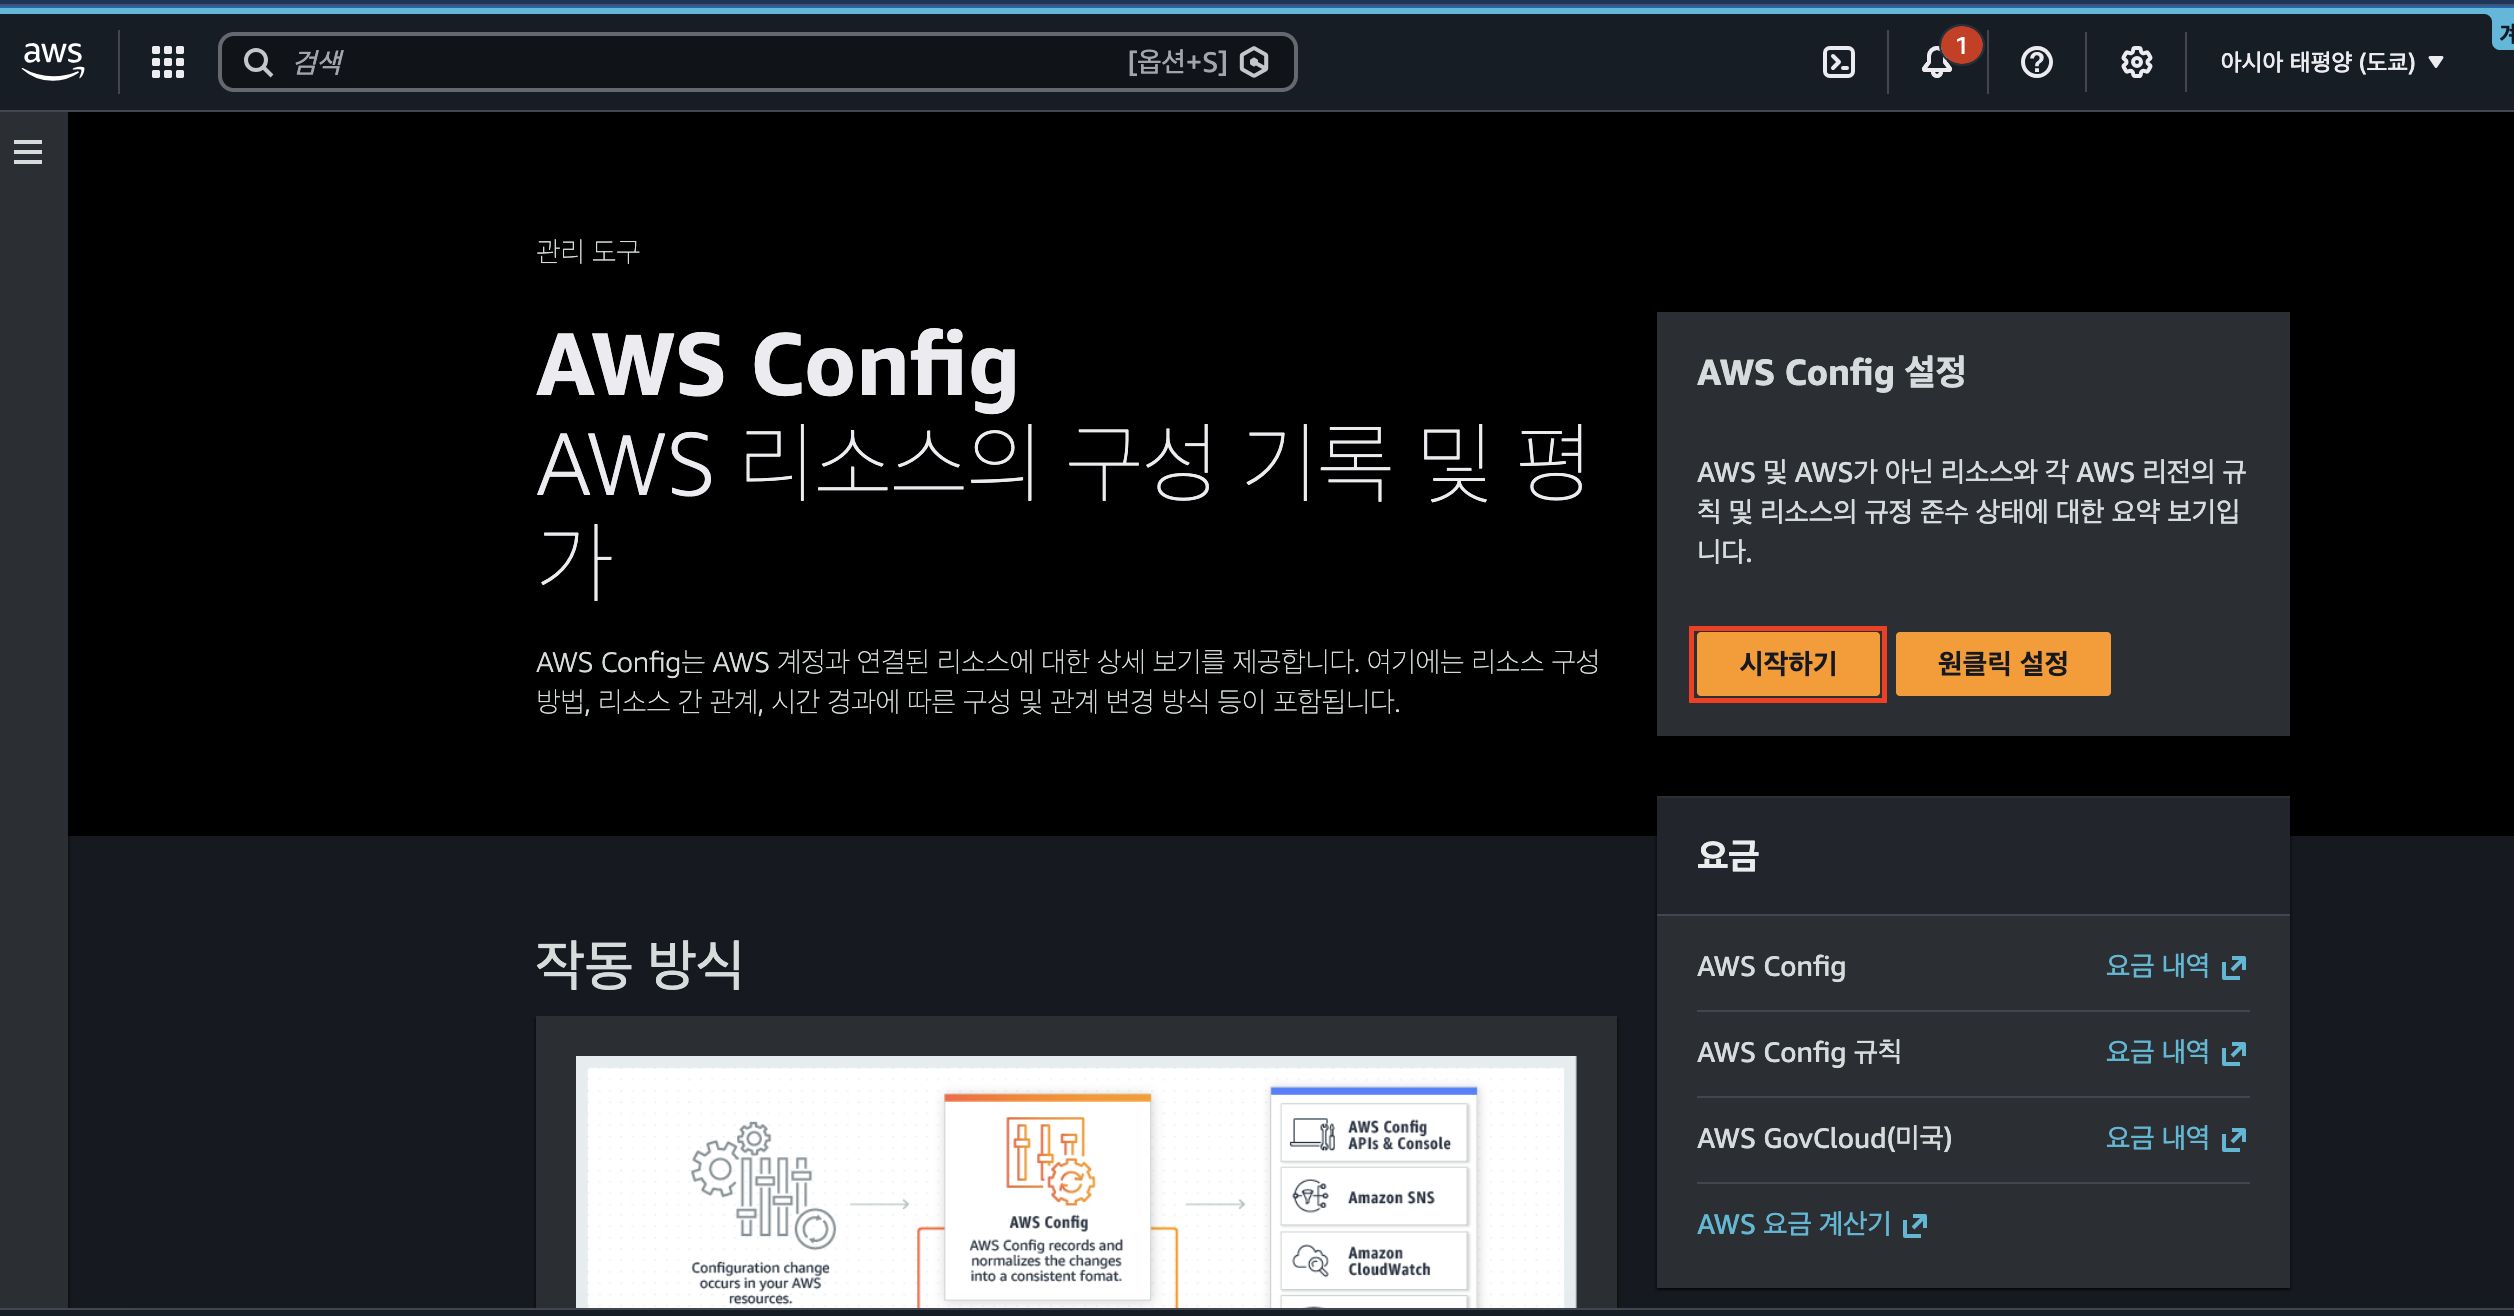The image size is (2514, 1316).
Task: Click the 관리 도구 breadcrumb text
Action: (588, 251)
